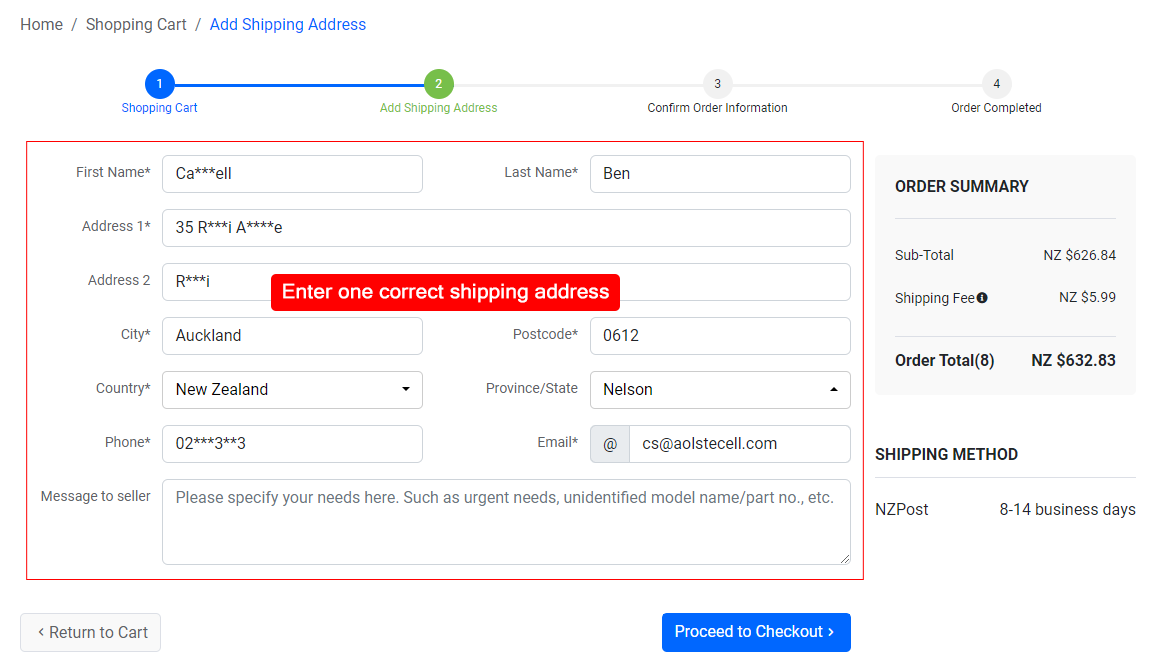Click the Postcode field showing 0612
Image resolution: width=1153 pixels, height=668 pixels.
point(719,335)
